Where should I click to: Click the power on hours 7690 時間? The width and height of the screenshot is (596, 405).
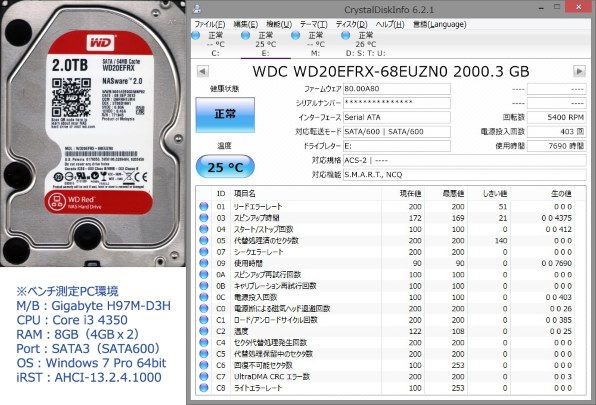556,146
